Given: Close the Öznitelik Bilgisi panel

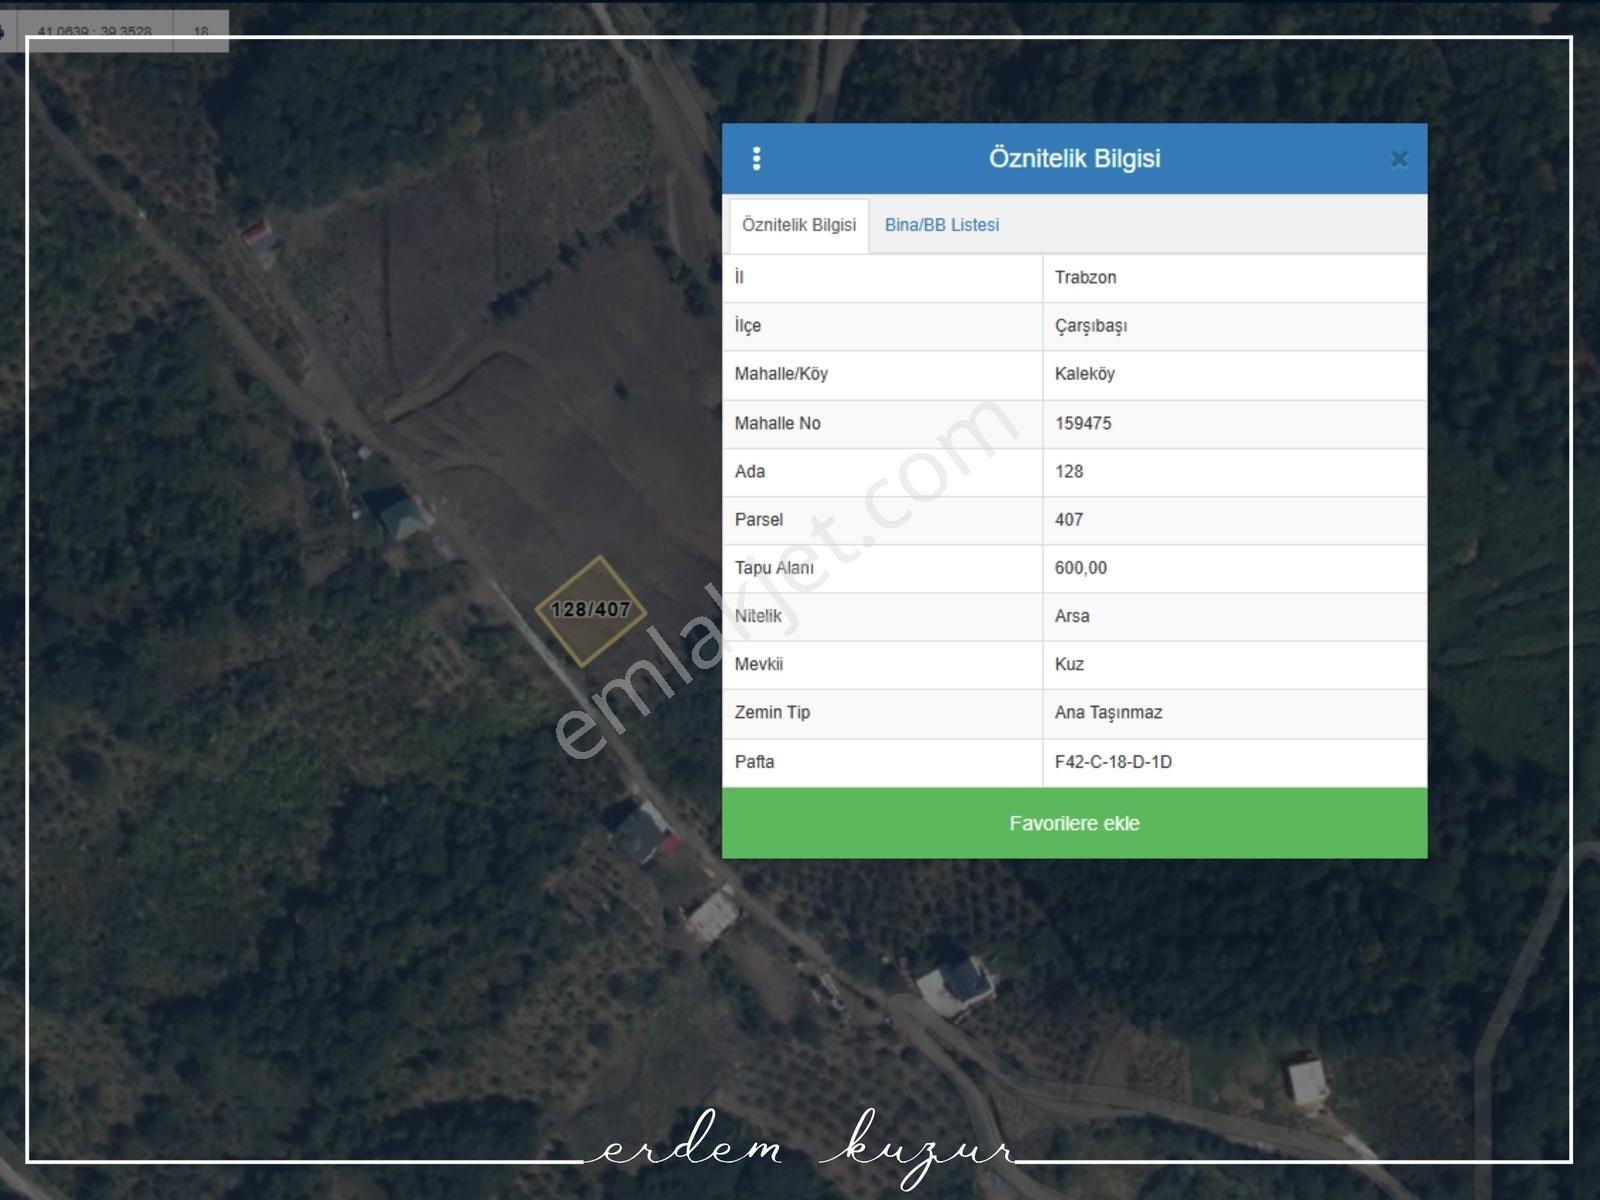Looking at the screenshot, I should click(1399, 159).
